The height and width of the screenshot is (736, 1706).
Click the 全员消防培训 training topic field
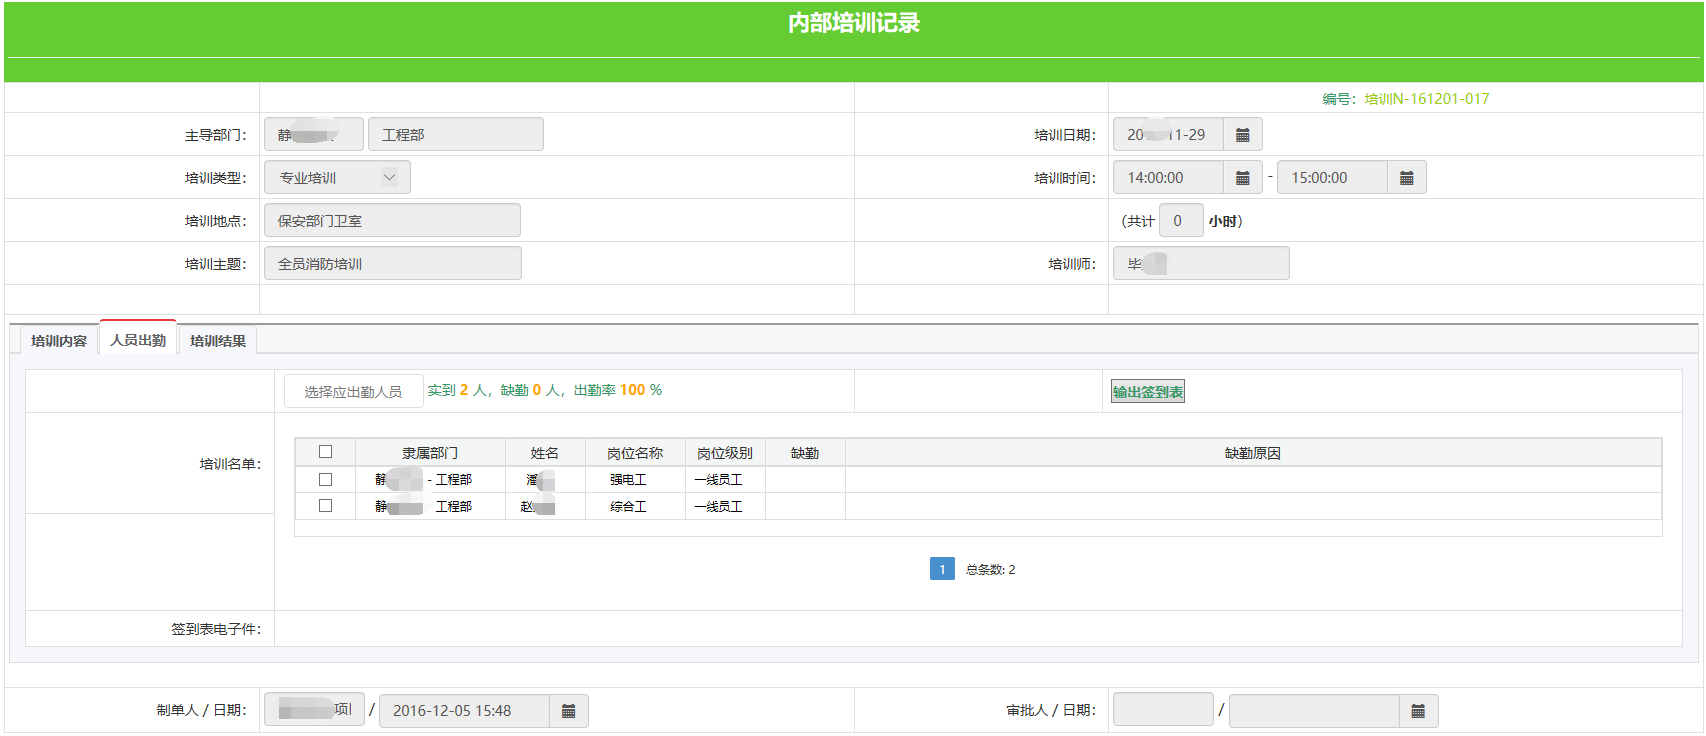(x=392, y=264)
